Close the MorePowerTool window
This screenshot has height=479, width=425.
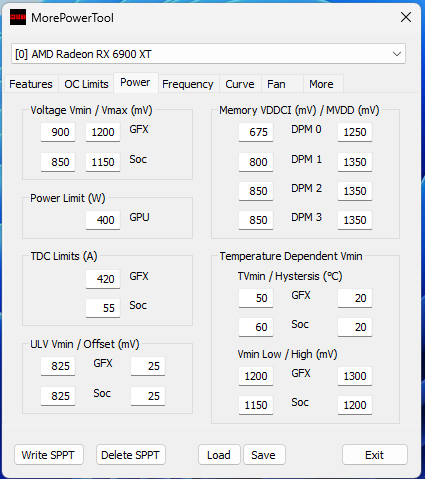[x=406, y=17]
